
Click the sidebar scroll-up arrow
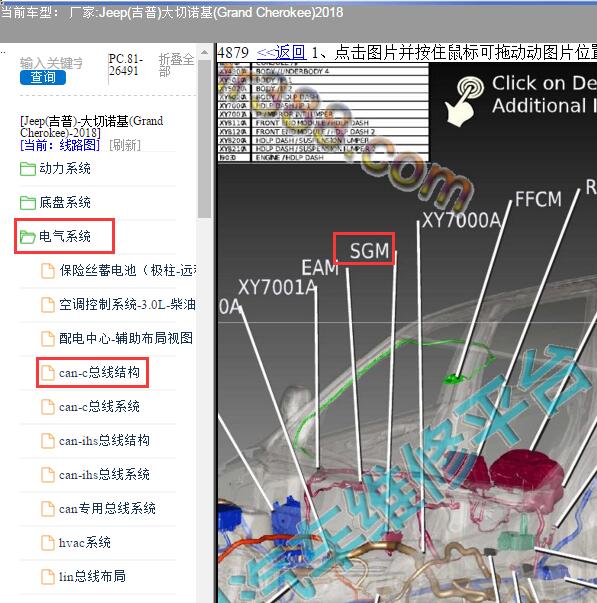[x=204, y=52]
